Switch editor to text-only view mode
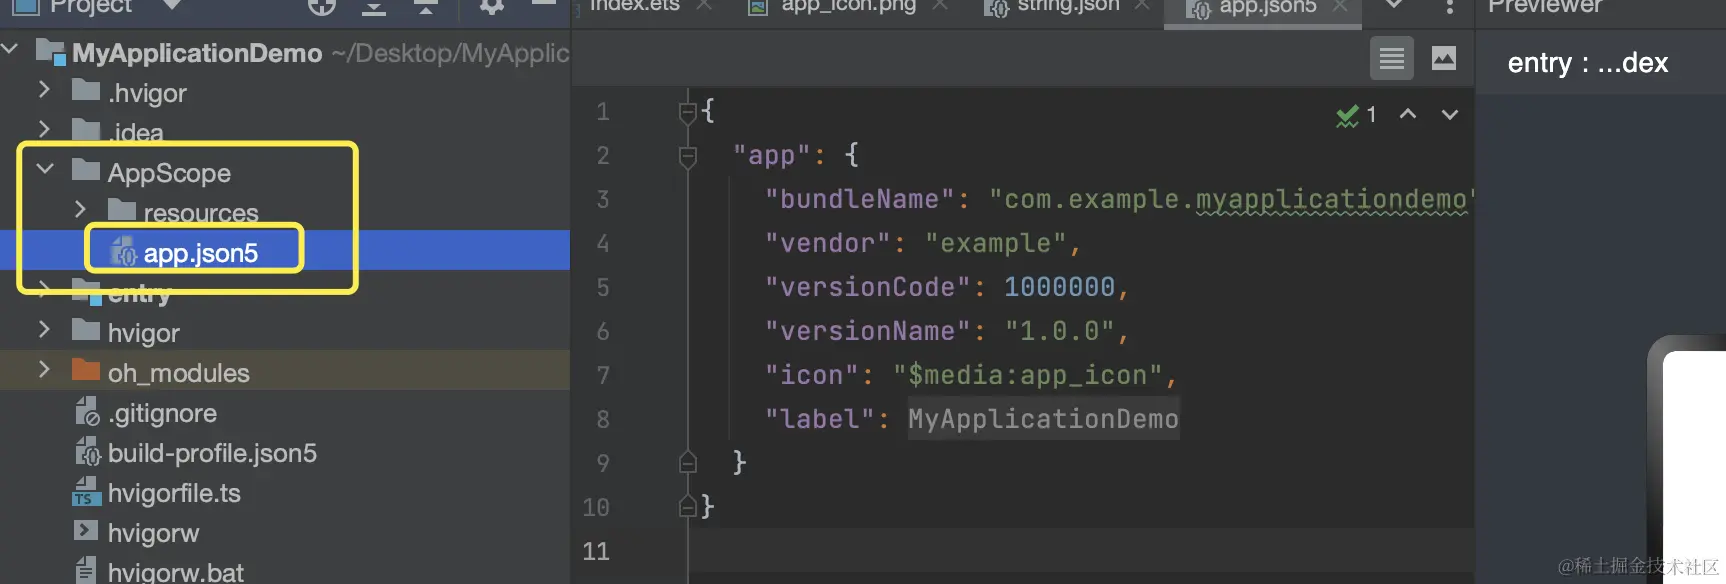This screenshot has width=1726, height=584. pos(1392,59)
